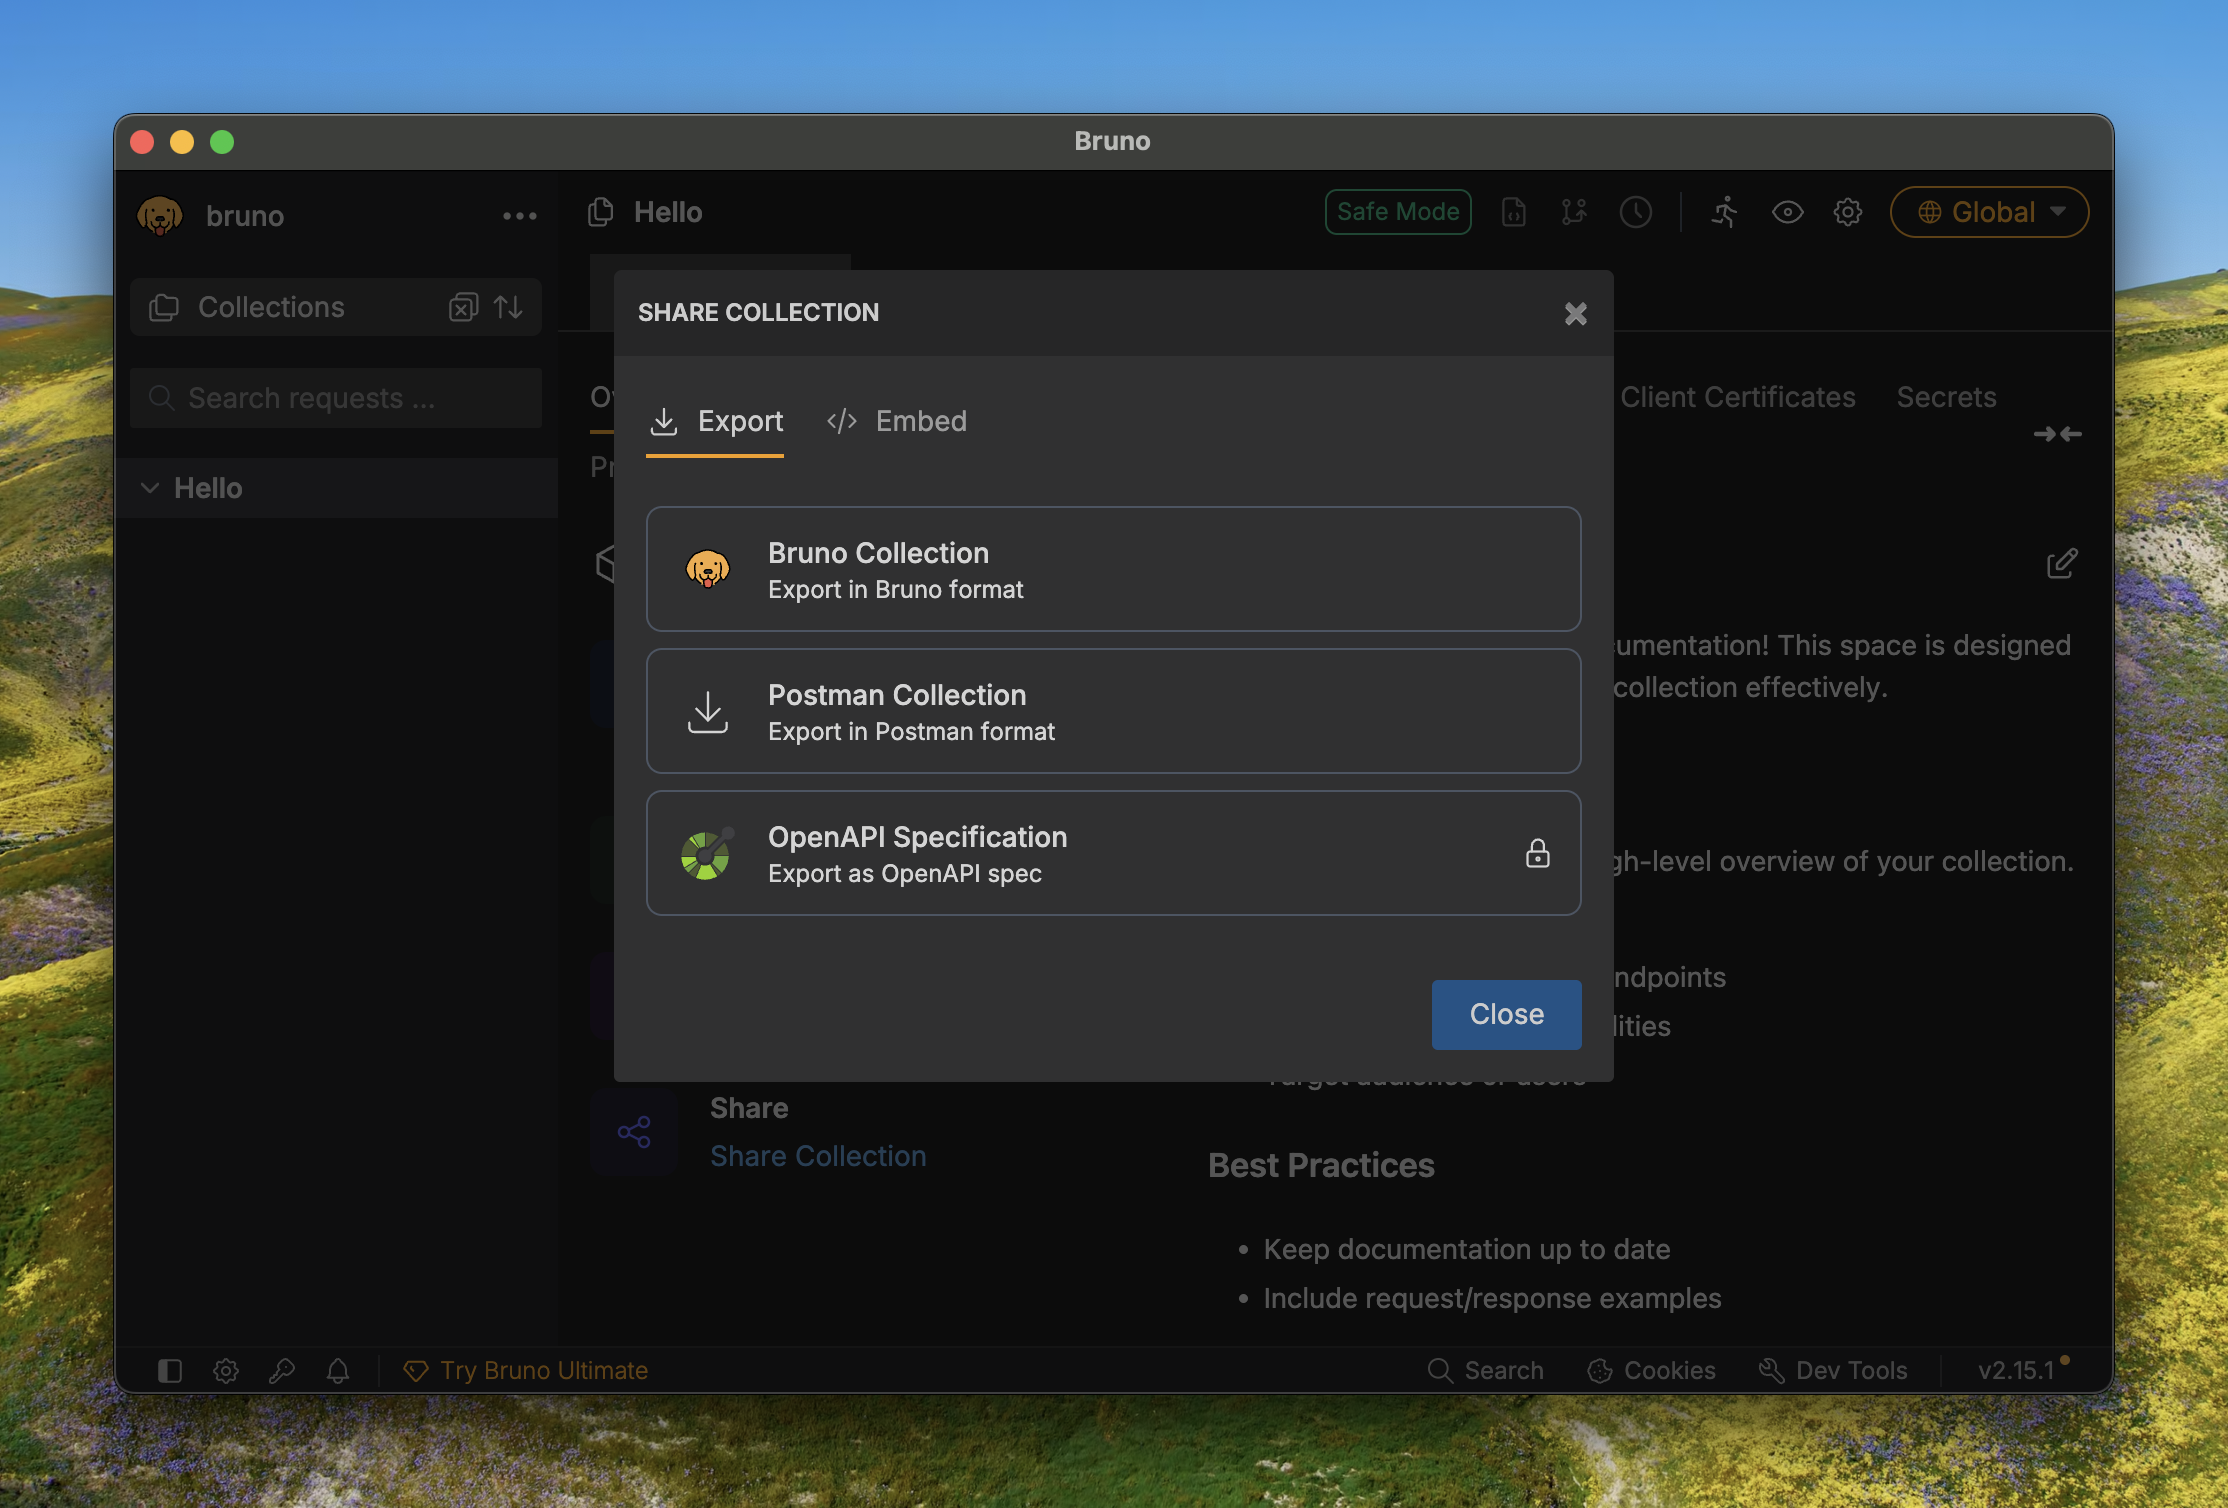Open the bruno workspace three-dots menu
Viewport: 2228px width, 1508px height.
coord(519,216)
